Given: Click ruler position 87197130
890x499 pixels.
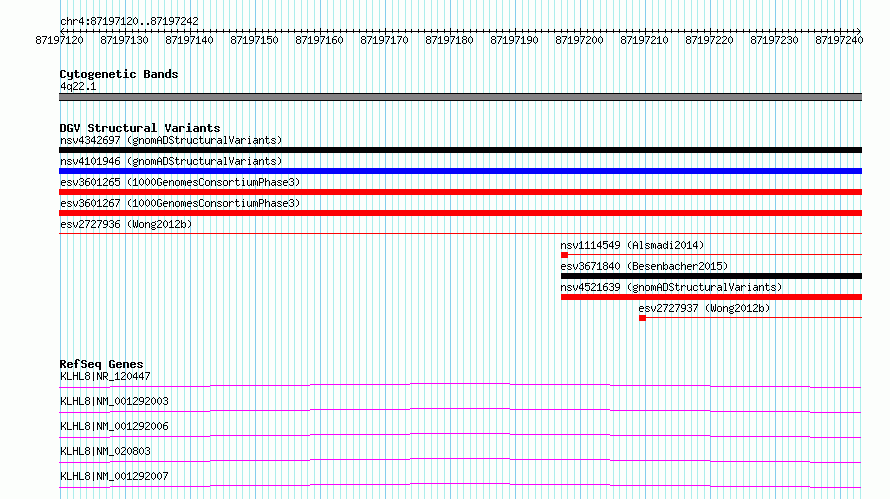Looking at the screenshot, I should (x=124, y=40).
